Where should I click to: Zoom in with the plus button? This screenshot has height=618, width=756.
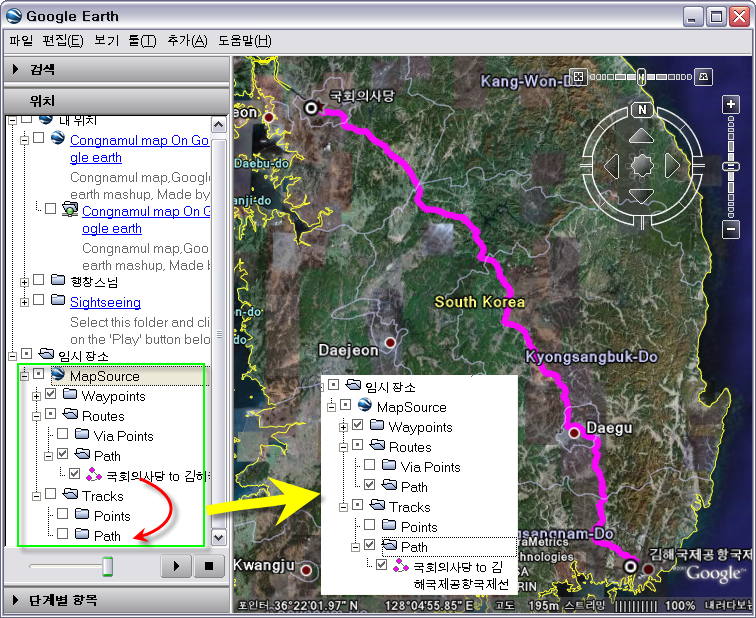(731, 104)
